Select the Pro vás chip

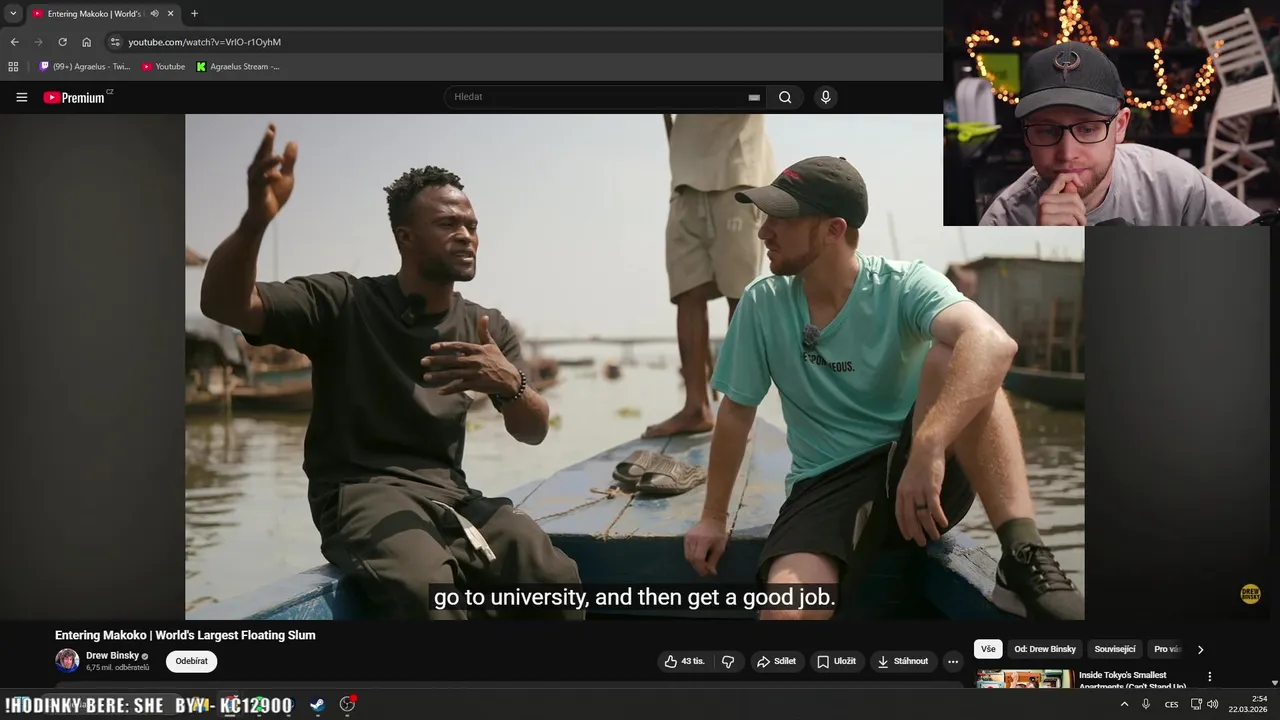point(1167,649)
